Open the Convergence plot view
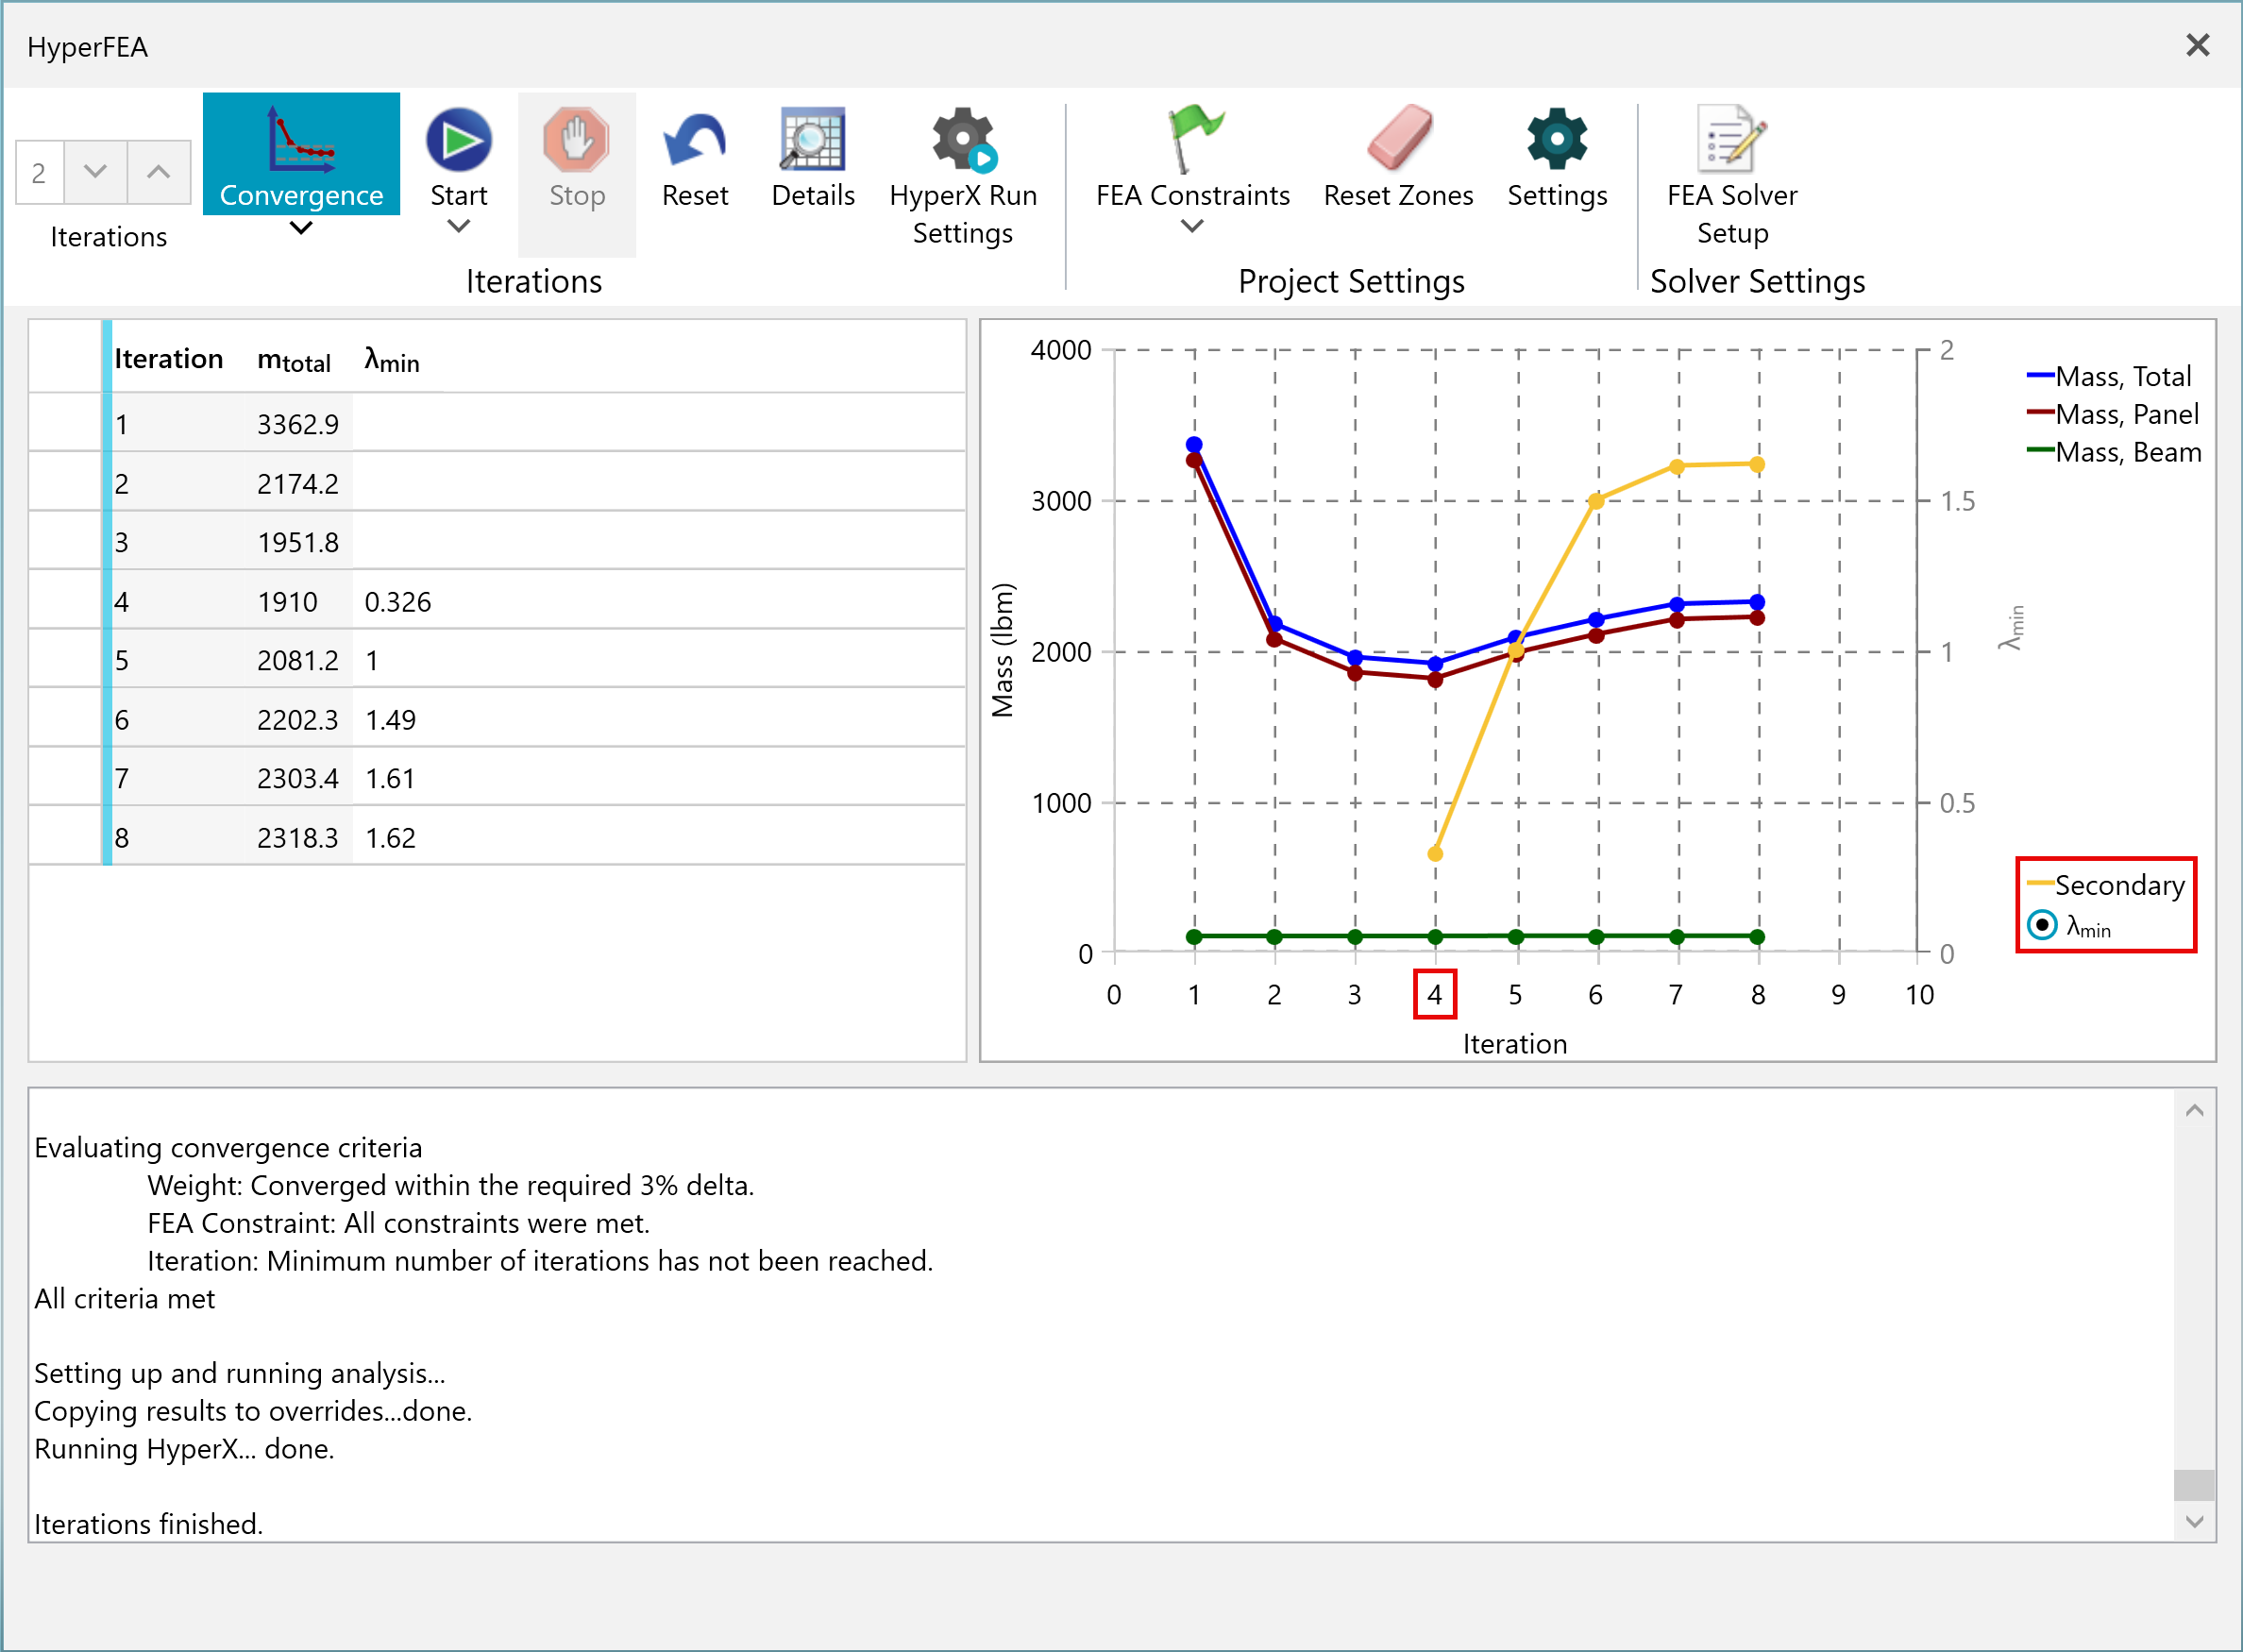Screen dimensions: 2243x1652 click(x=301, y=154)
